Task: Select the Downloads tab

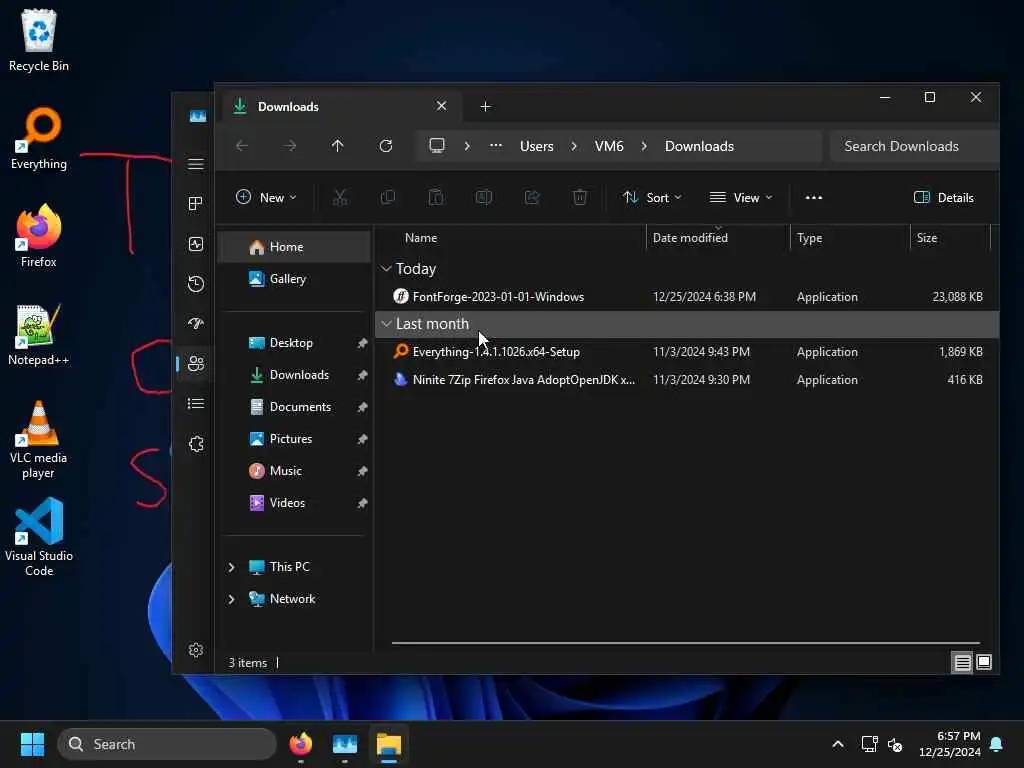Action: pos(341,106)
